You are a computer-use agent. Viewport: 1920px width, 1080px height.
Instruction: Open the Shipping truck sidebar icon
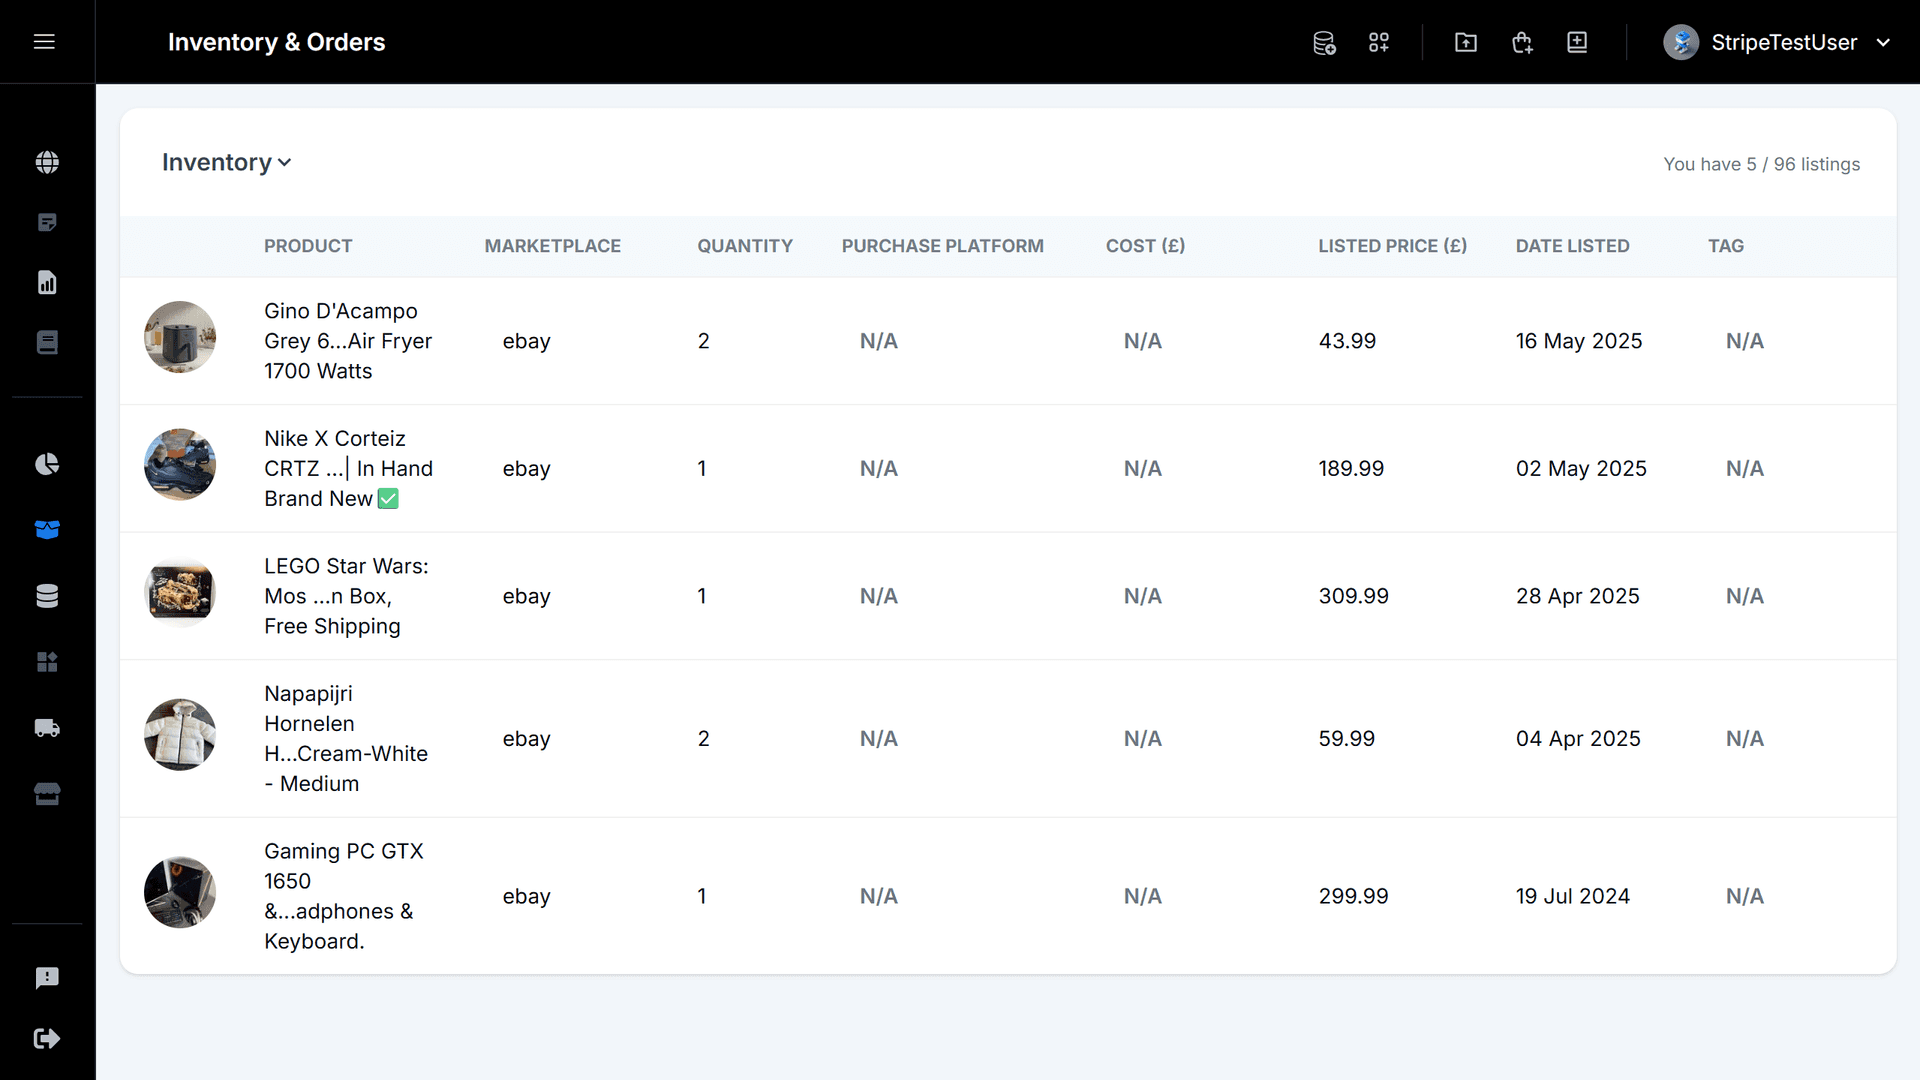(47, 728)
